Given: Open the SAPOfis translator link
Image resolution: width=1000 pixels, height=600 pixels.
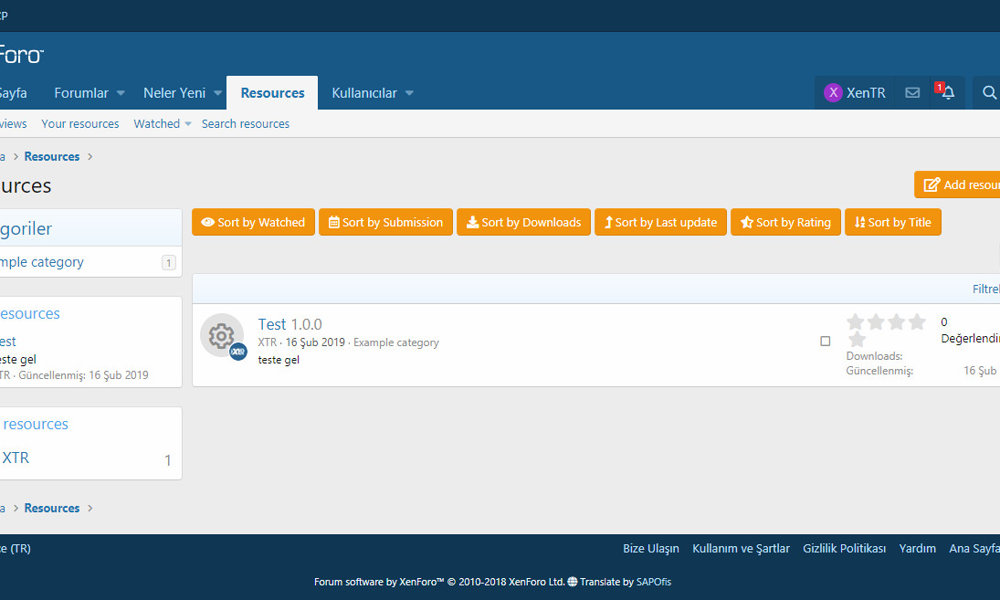Looking at the screenshot, I should (x=654, y=582).
